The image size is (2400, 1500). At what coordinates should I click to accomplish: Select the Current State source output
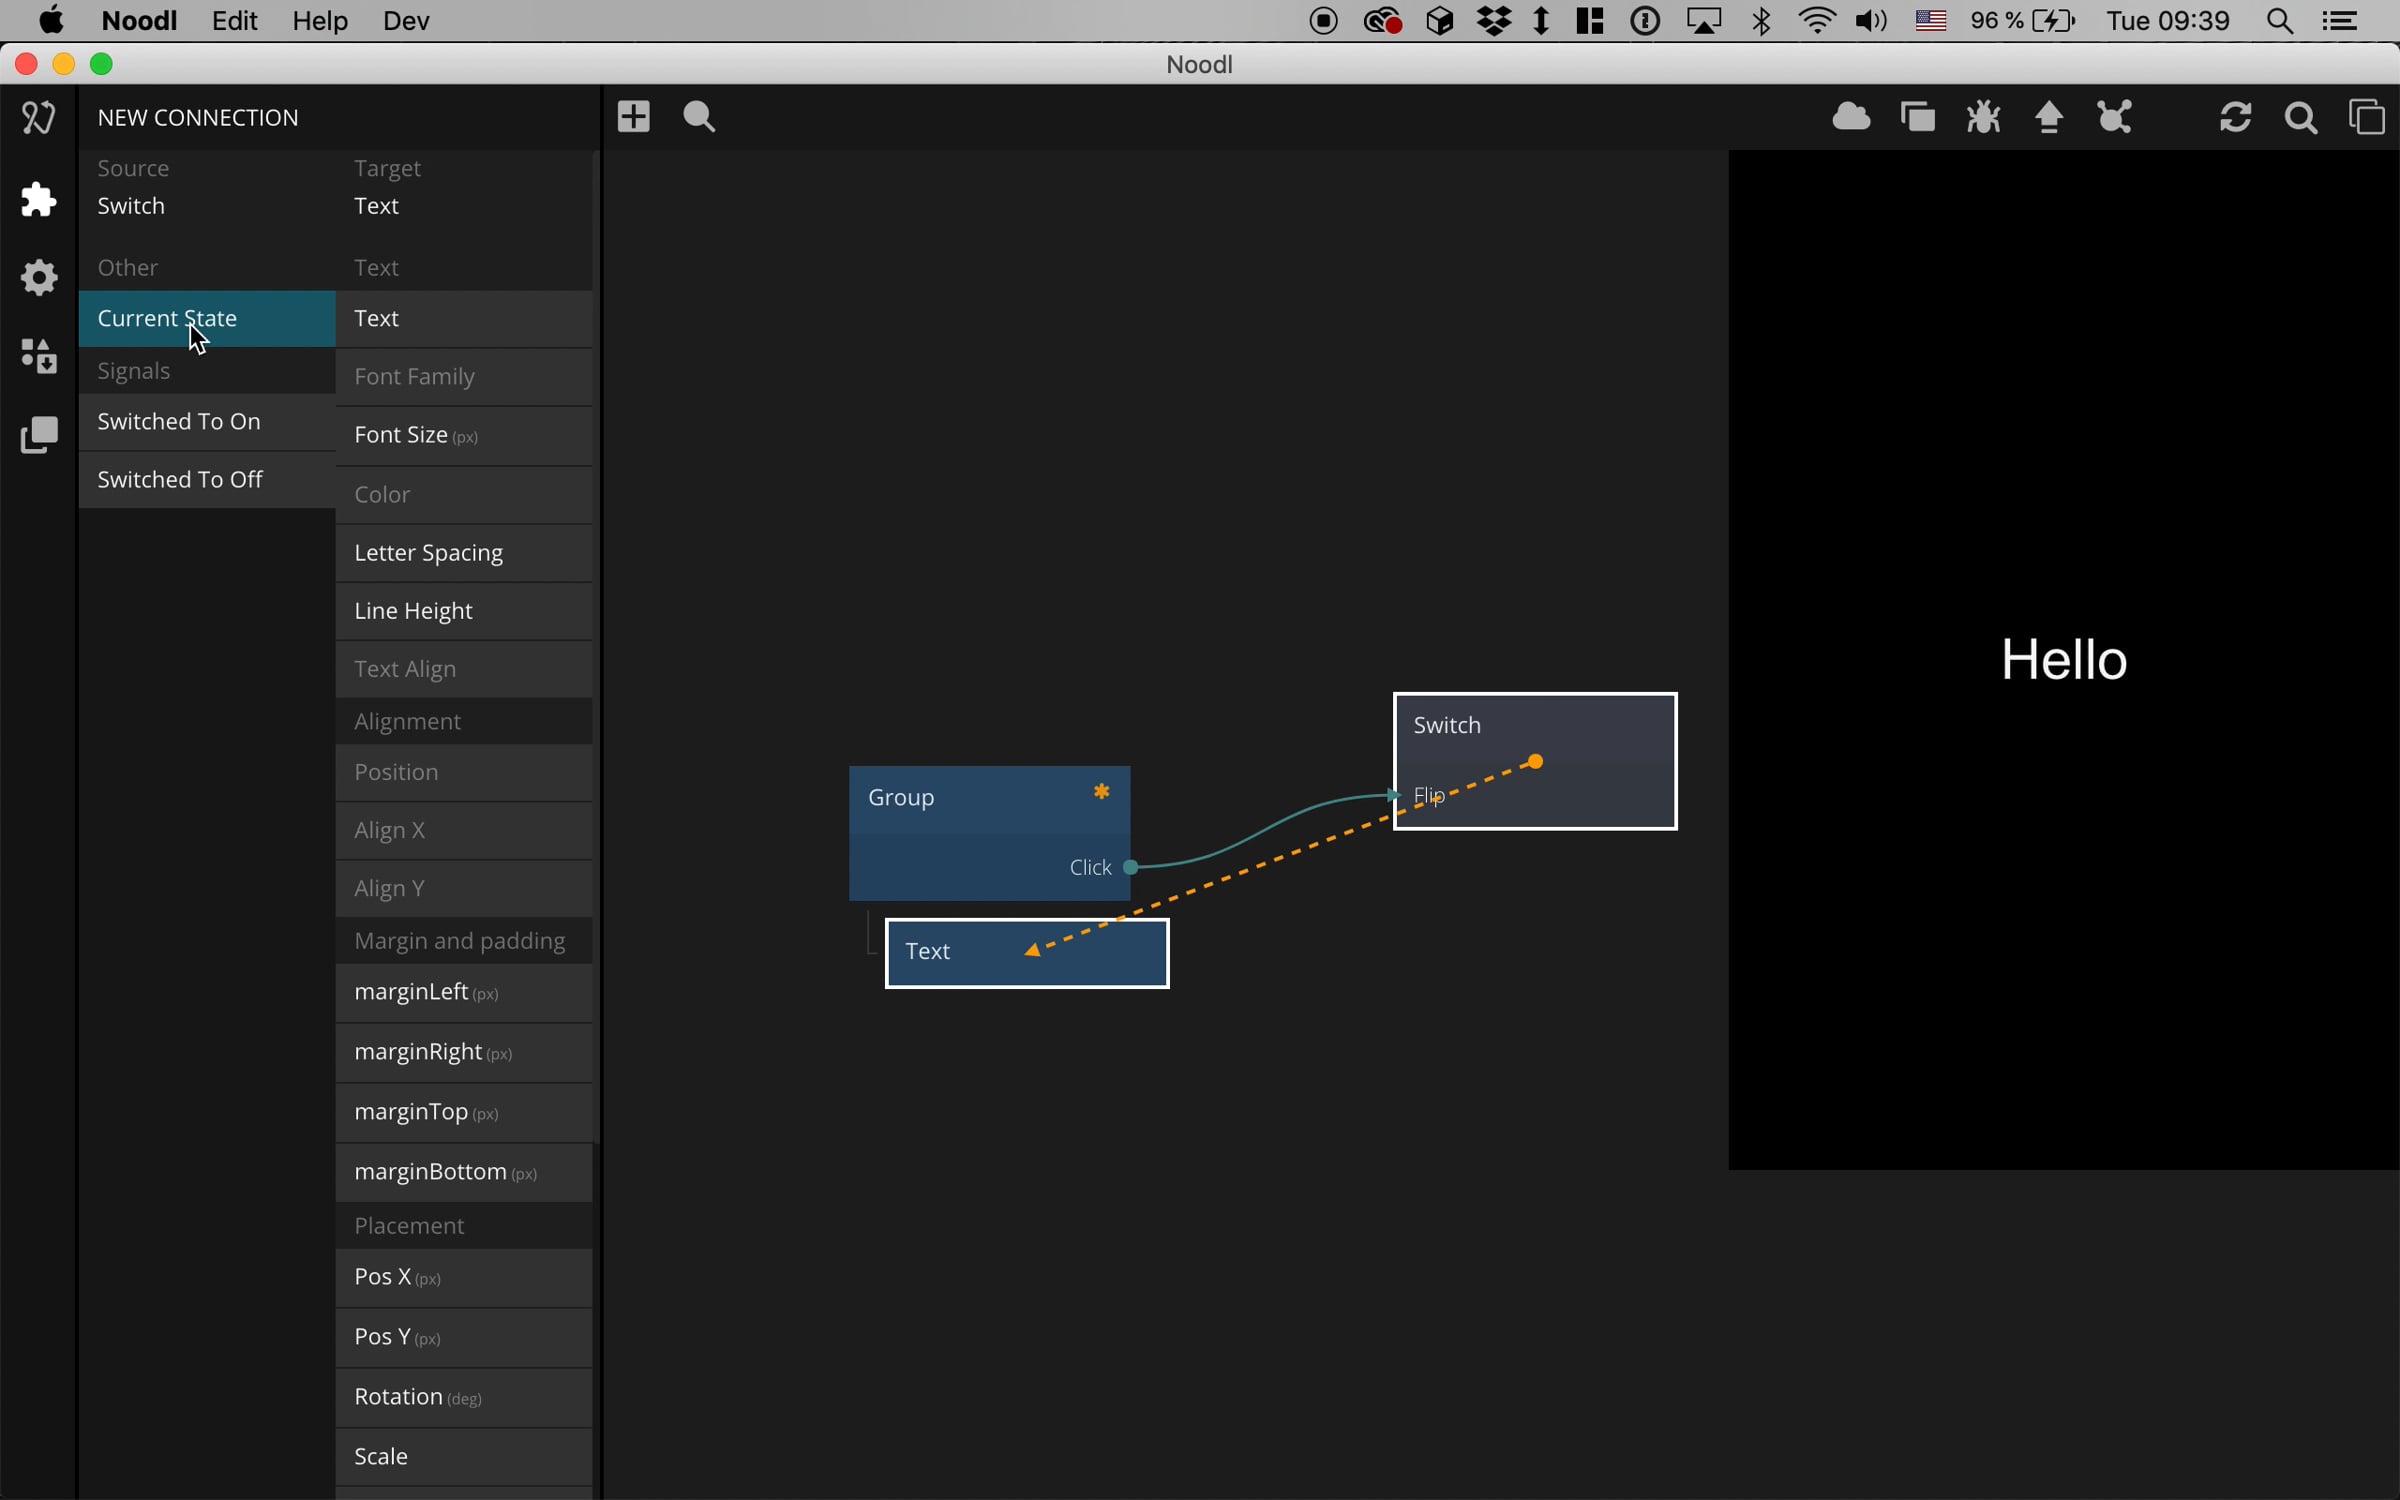pos(207,319)
